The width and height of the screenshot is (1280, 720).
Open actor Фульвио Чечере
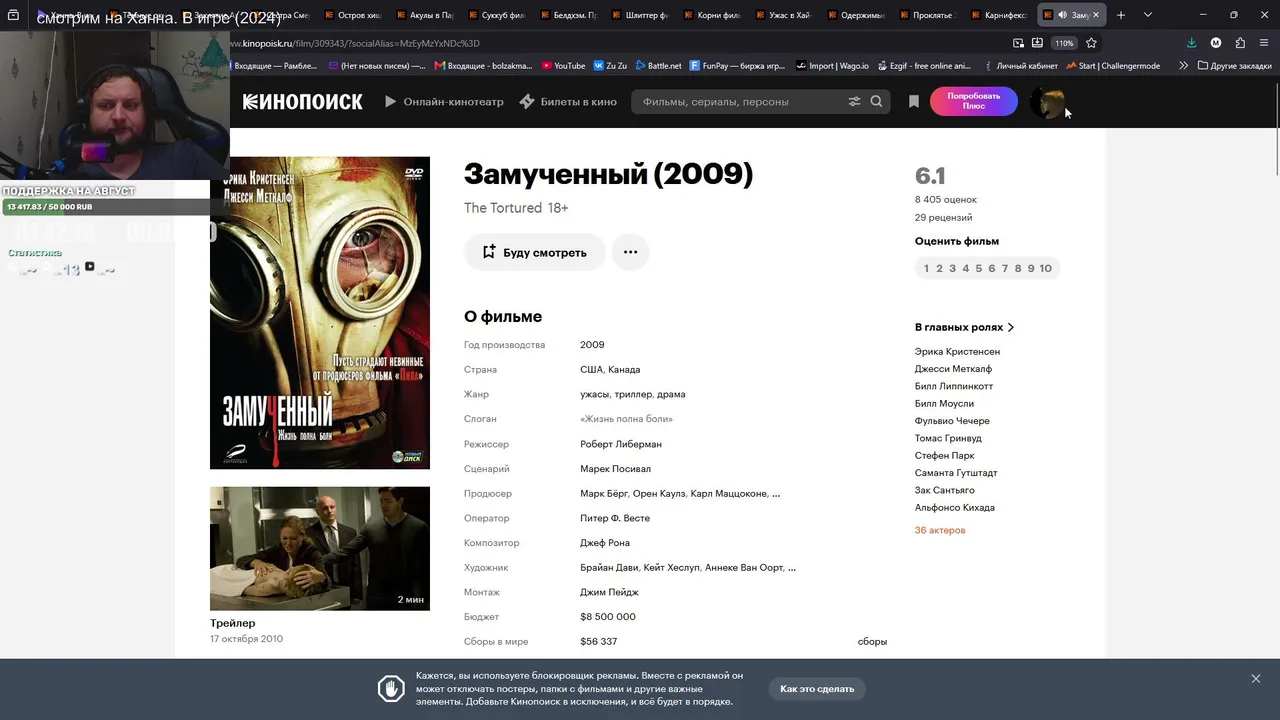point(952,421)
